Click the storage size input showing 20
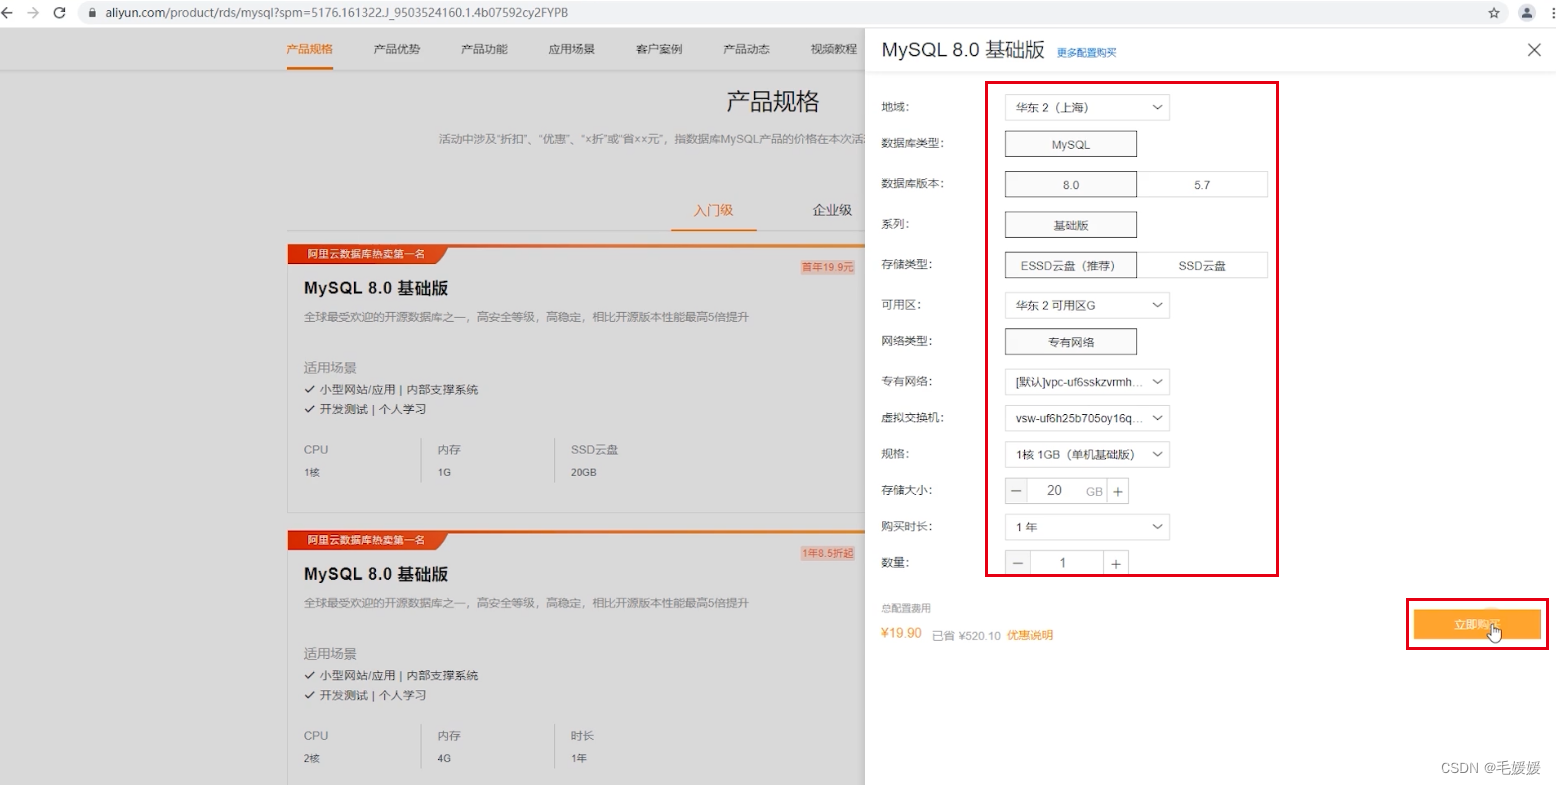Viewport: 1556px width, 785px height. click(1055, 491)
